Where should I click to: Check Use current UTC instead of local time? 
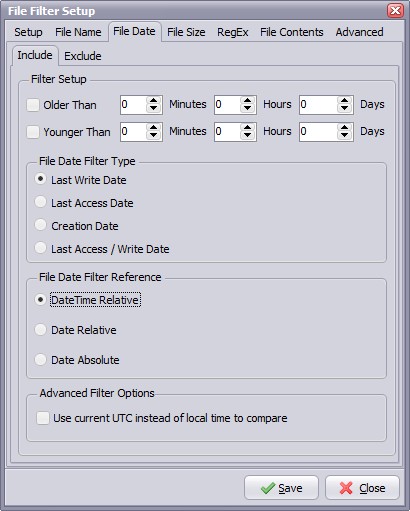pos(43,418)
